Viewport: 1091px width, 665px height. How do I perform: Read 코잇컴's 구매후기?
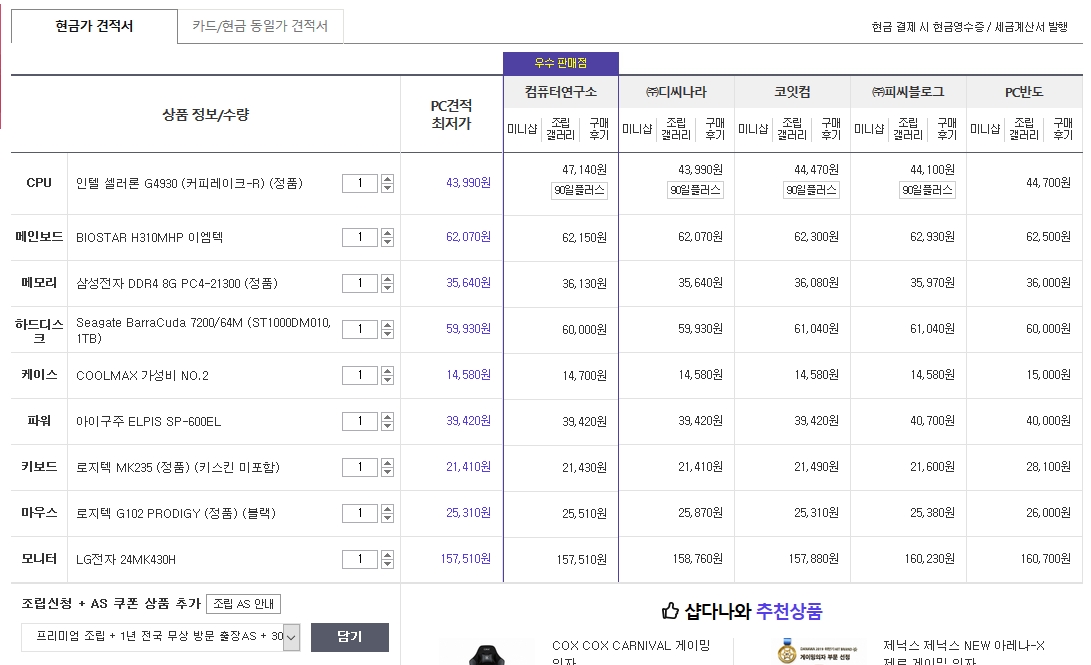tap(831, 129)
